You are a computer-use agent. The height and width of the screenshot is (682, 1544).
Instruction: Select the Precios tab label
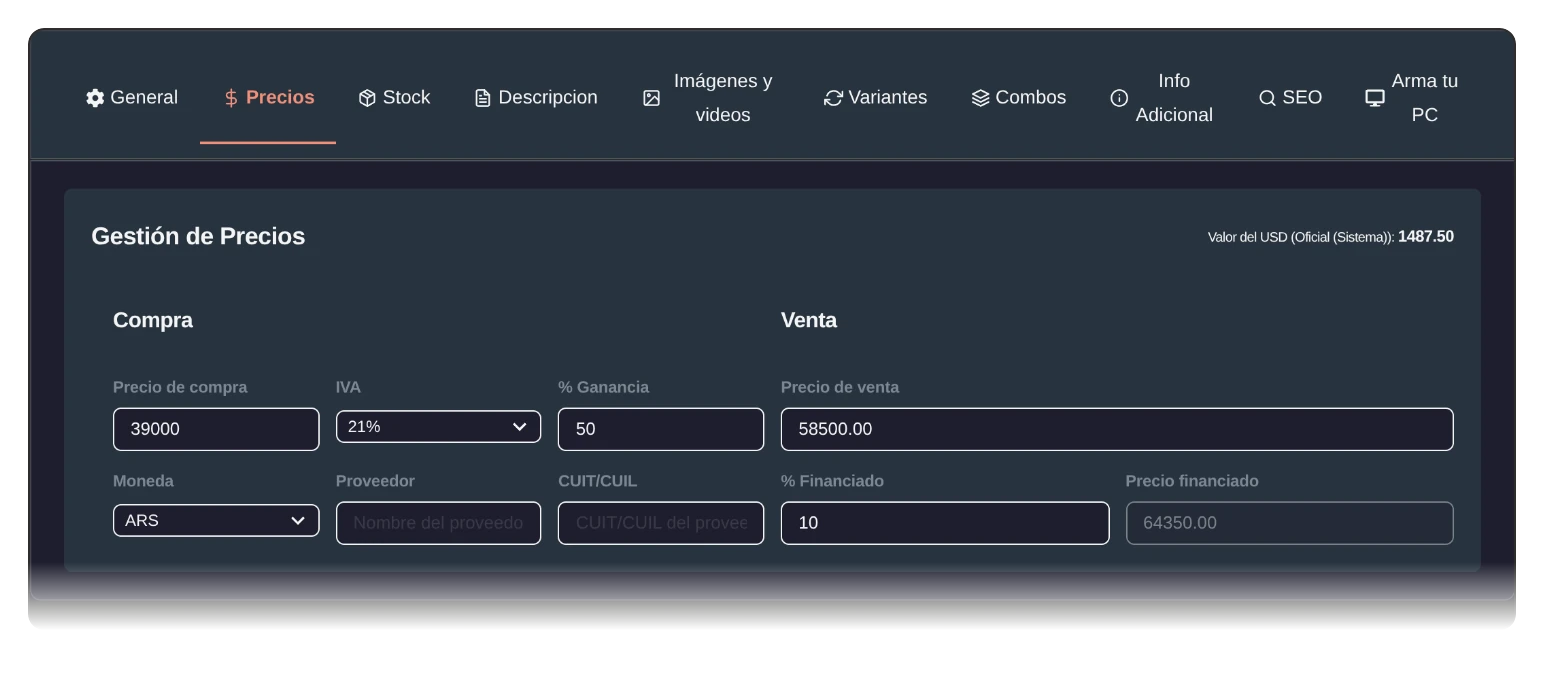tap(280, 98)
